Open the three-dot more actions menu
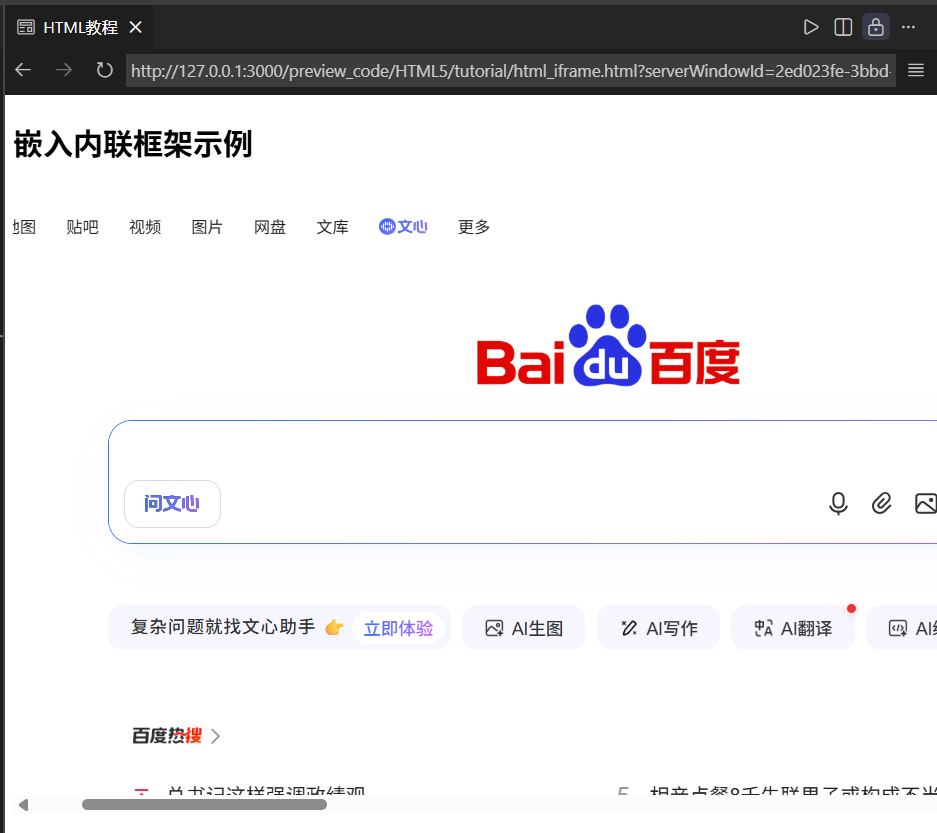Screen dimensions: 937x833 pos(908,27)
